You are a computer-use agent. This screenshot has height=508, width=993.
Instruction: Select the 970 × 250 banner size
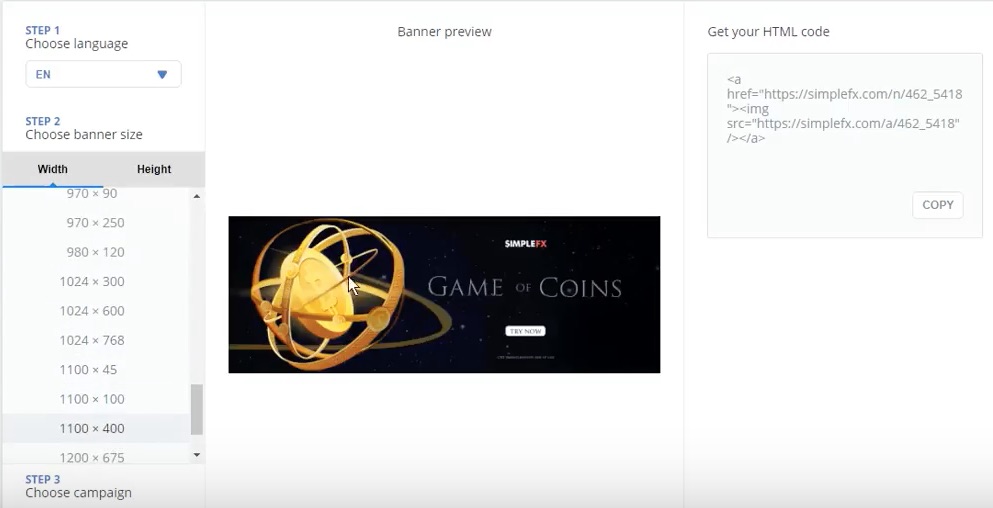[95, 223]
